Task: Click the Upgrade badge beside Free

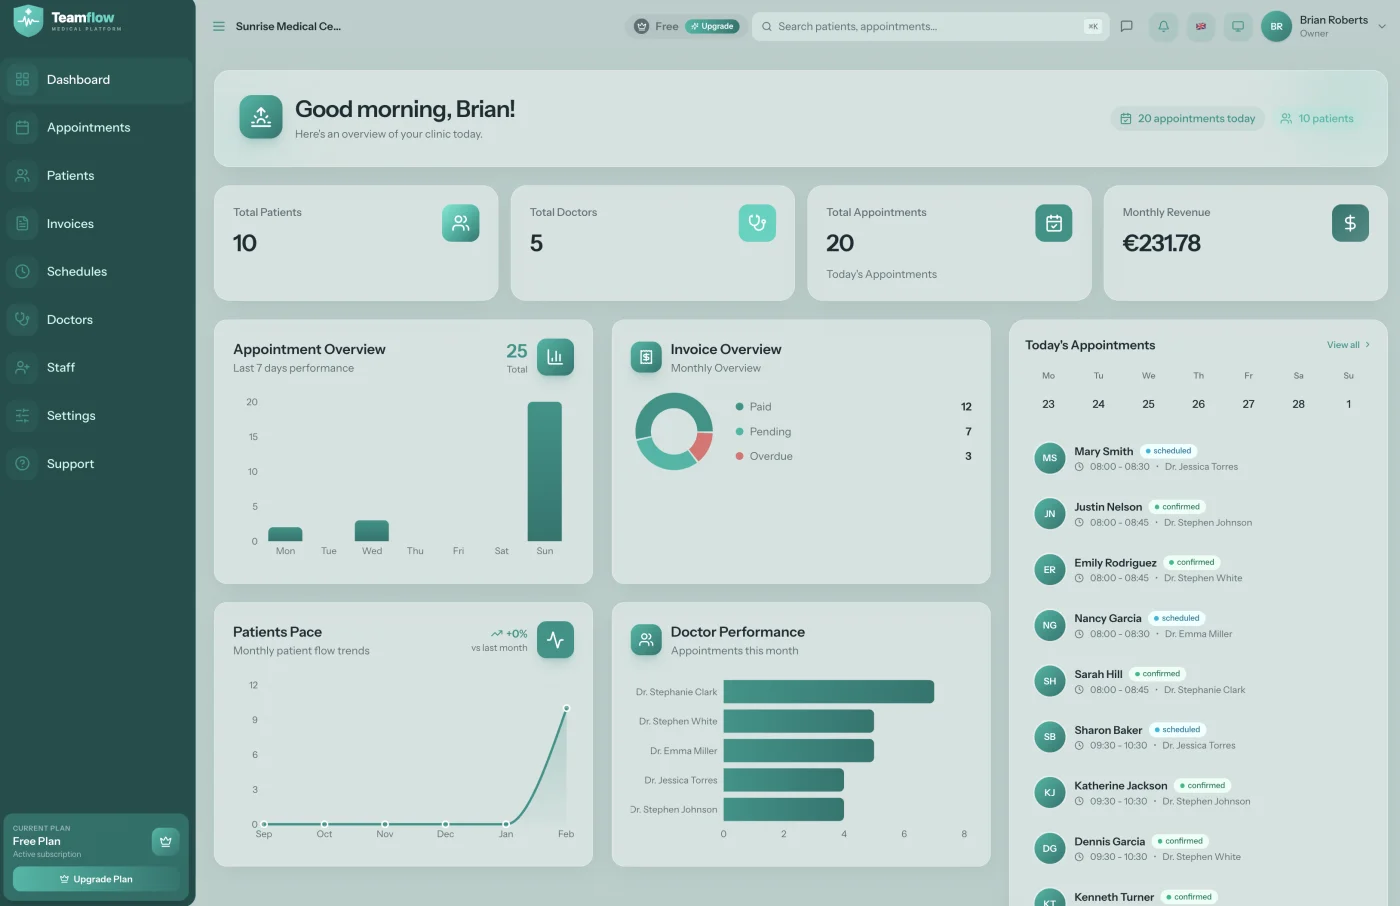Action: [712, 27]
